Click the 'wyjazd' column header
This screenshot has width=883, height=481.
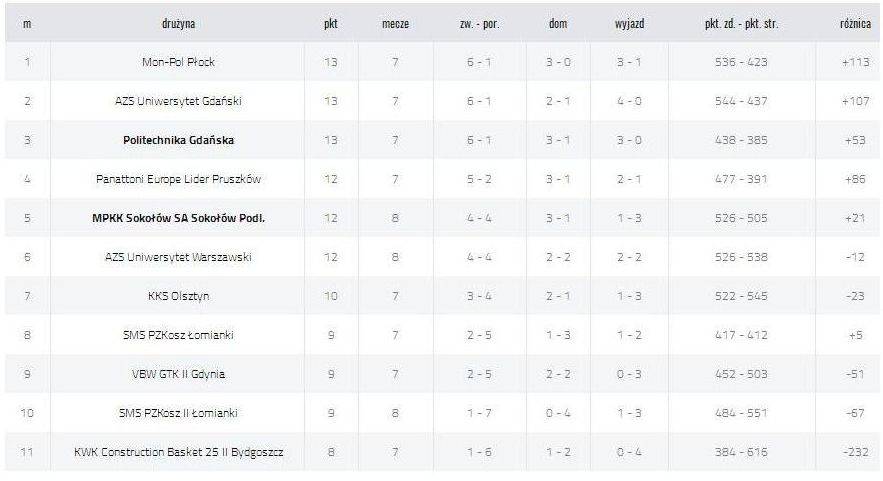coord(629,24)
